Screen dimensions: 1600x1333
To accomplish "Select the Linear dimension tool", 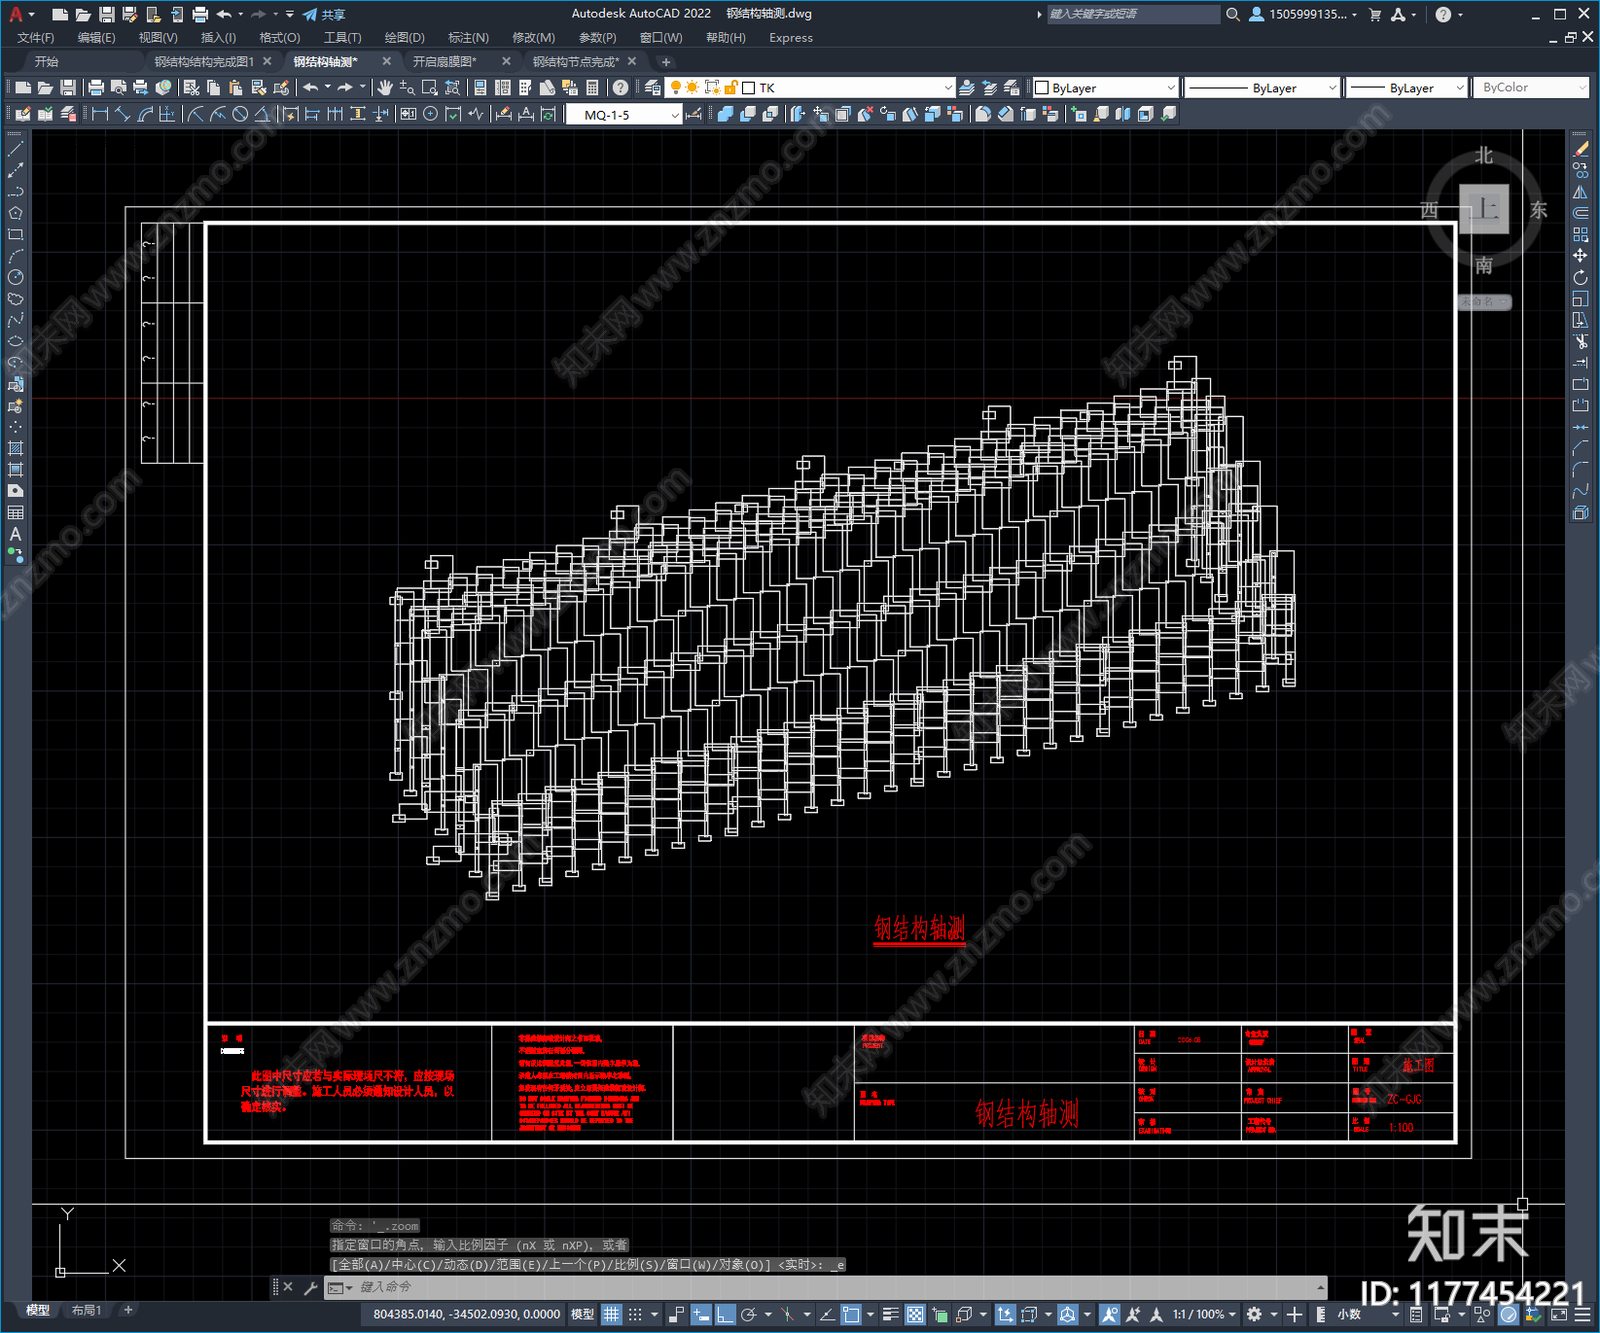I will pos(99,114).
